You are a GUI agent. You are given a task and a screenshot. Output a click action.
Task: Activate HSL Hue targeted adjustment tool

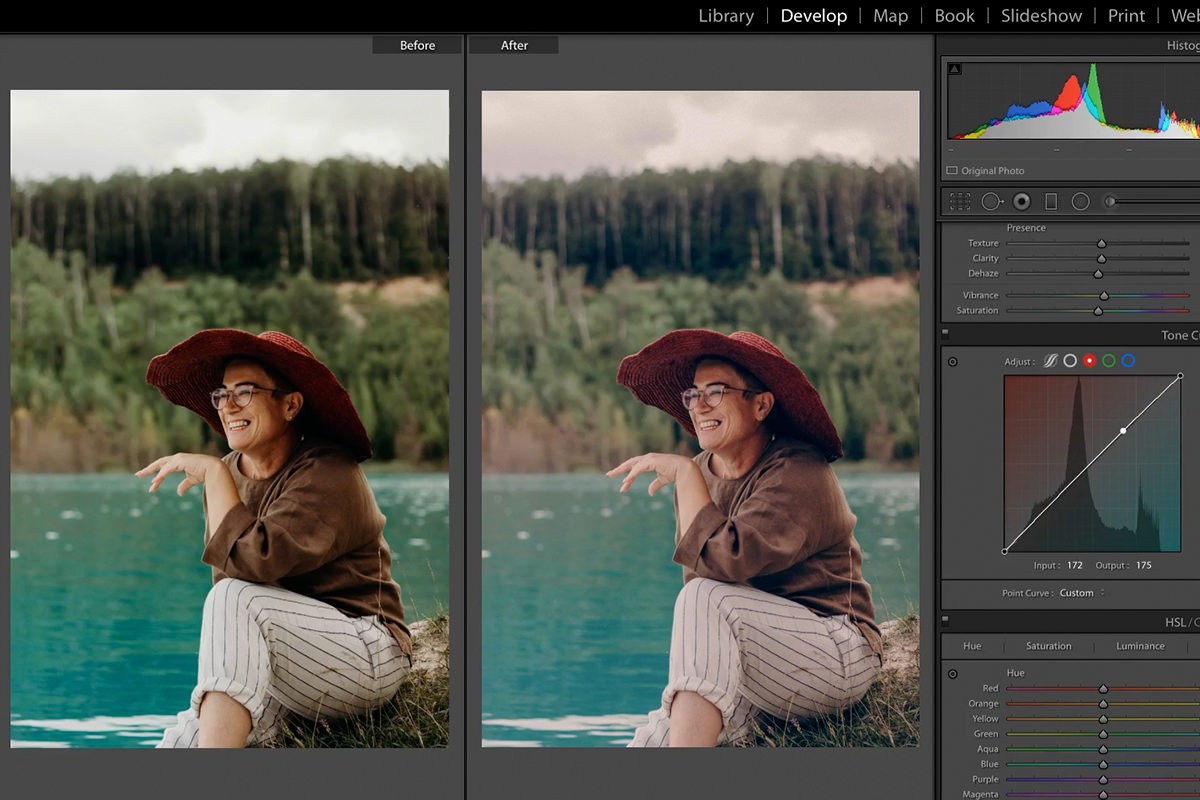[x=952, y=674]
